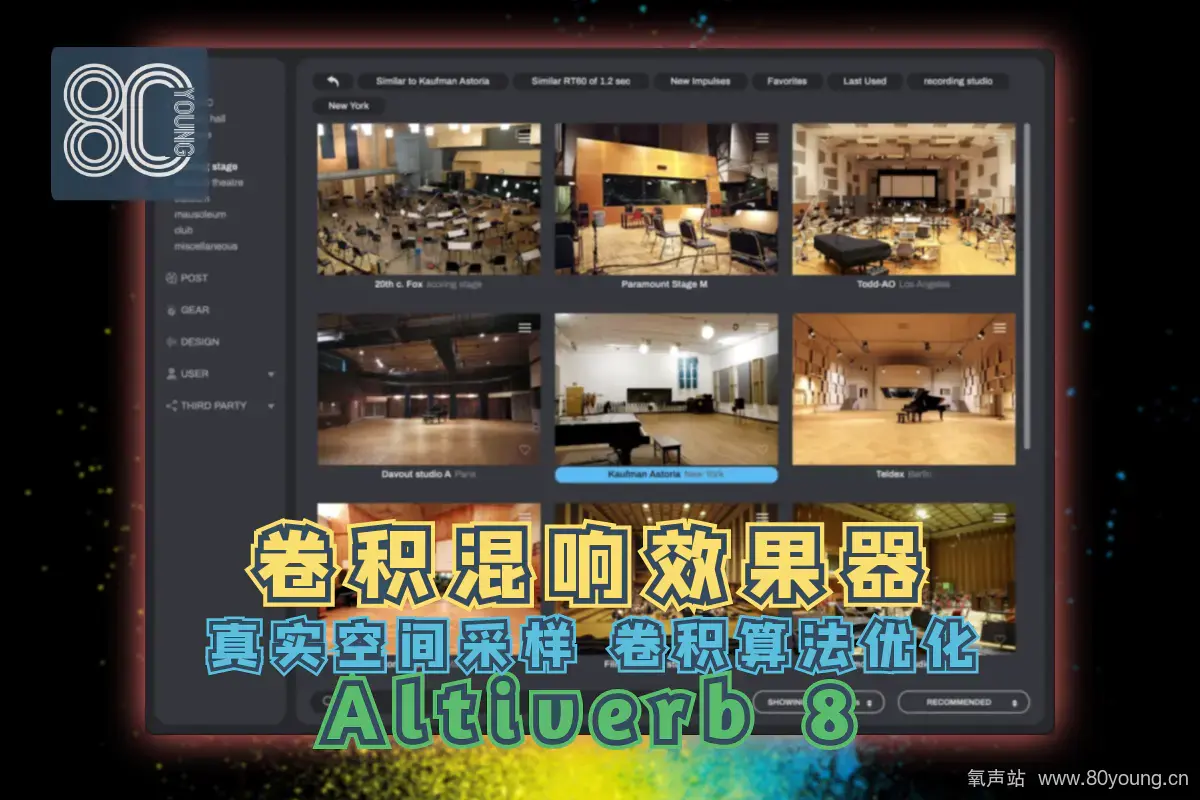Select the DESIGN category in the sidebar
This screenshot has width=1200, height=800.
coord(192,342)
